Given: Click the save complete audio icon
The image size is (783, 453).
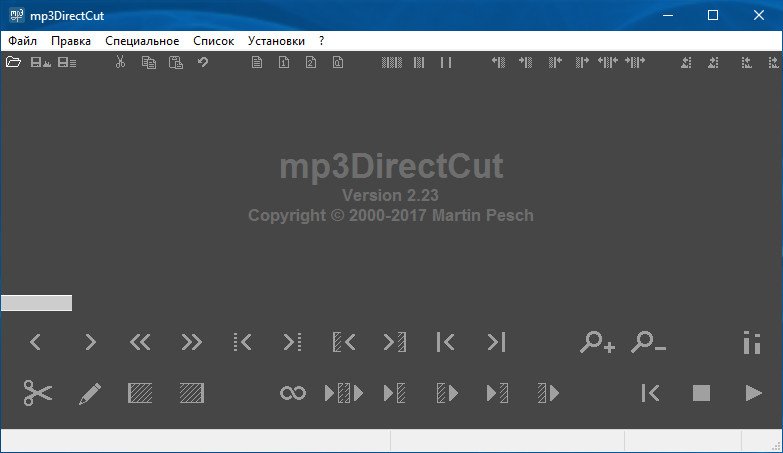Looking at the screenshot, I should coord(40,62).
